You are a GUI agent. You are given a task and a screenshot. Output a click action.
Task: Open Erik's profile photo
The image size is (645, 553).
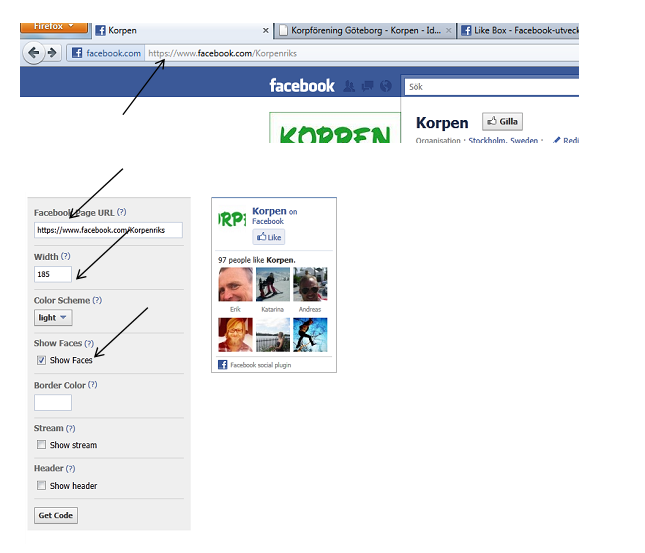pos(235,284)
